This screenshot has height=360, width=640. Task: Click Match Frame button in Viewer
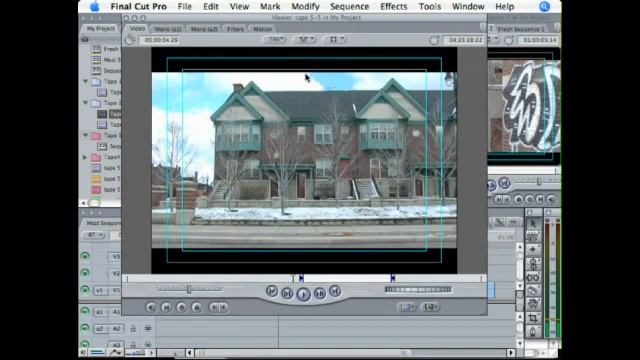coord(151,307)
